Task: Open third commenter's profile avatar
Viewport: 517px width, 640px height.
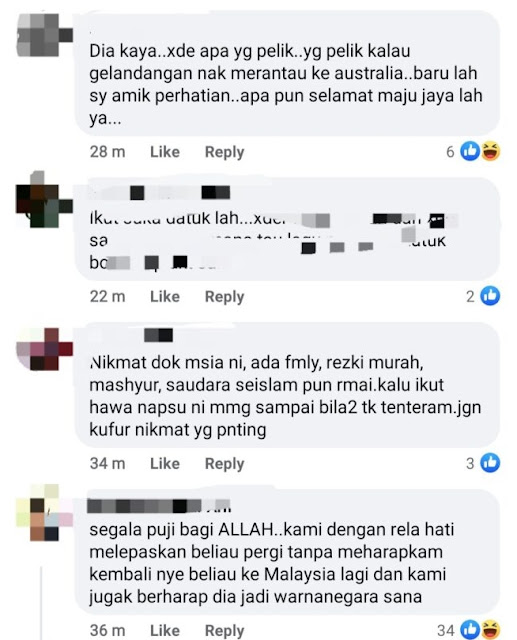Action: 44,349
